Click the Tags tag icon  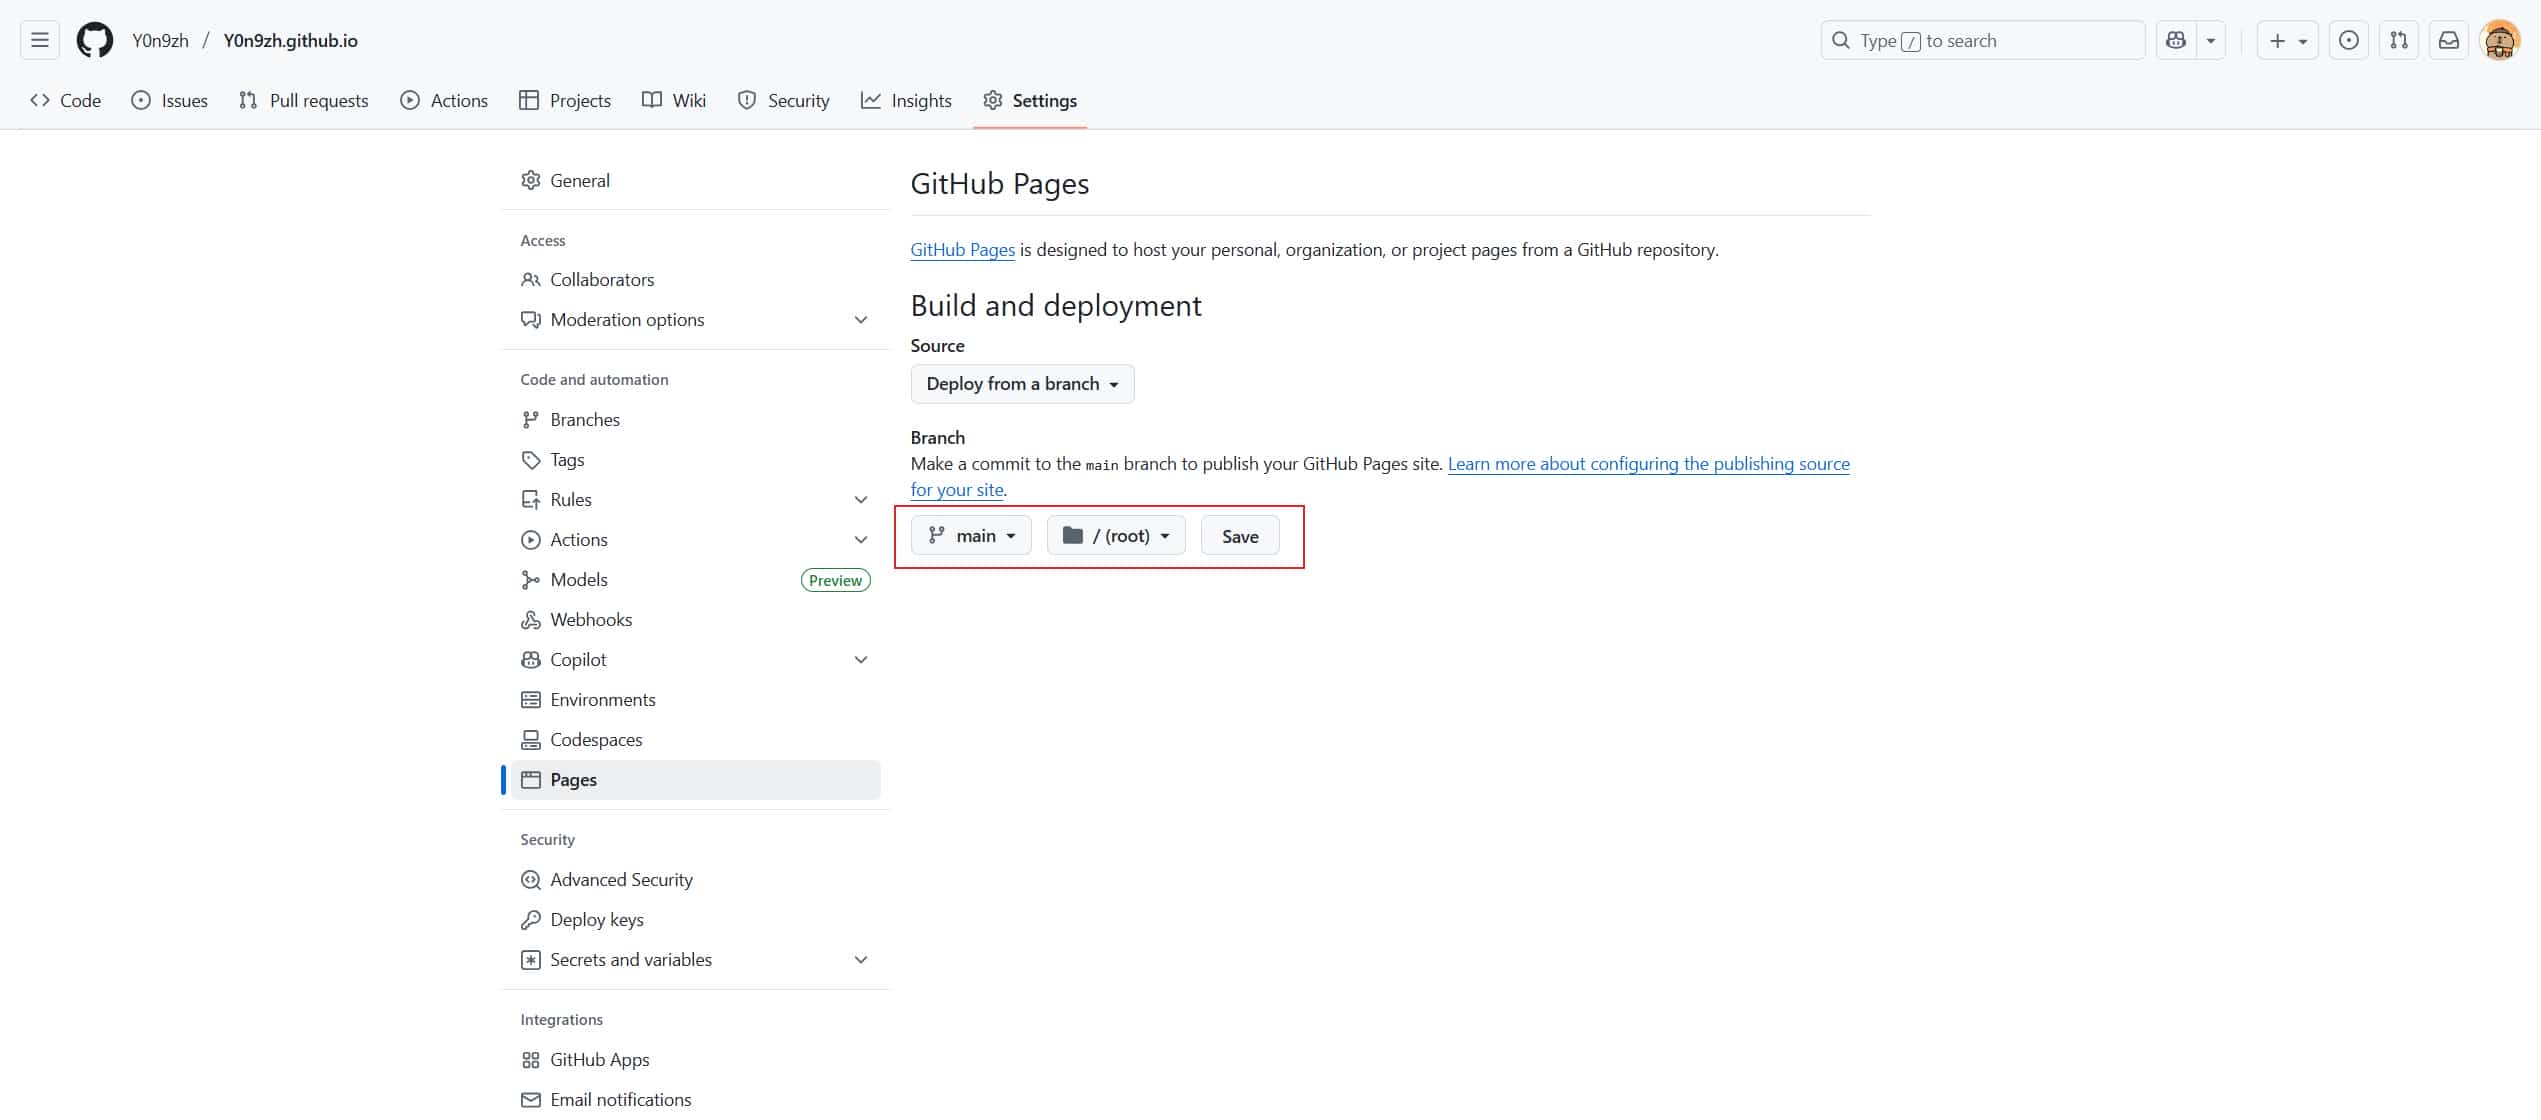531,460
